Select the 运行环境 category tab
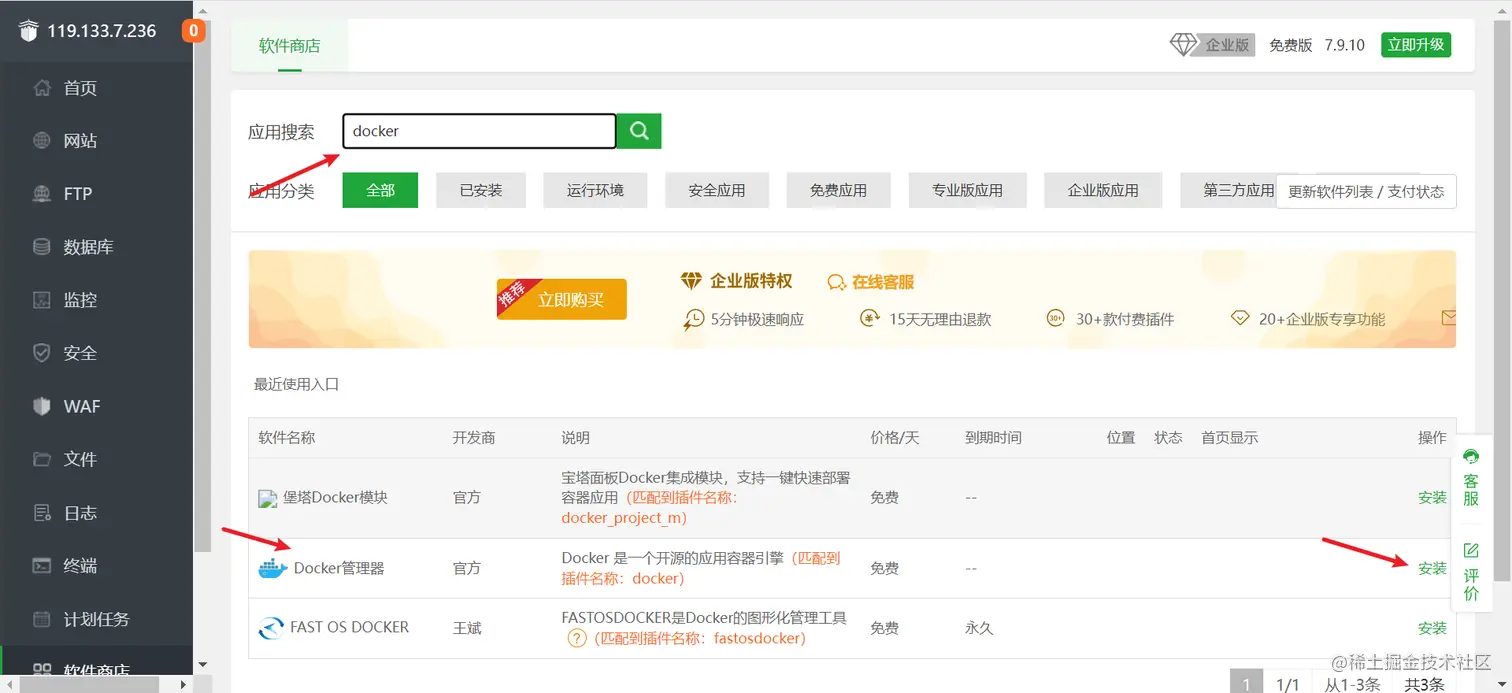 pos(595,190)
